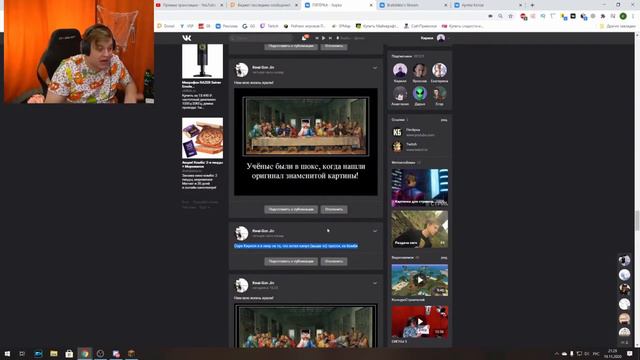
Task: Open the Donat bookmark
Action: (166, 26)
